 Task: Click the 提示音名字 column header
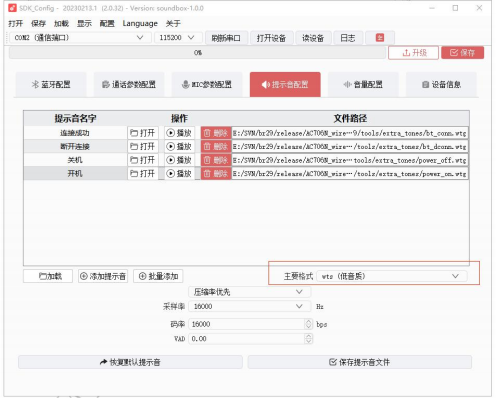(x=75, y=118)
